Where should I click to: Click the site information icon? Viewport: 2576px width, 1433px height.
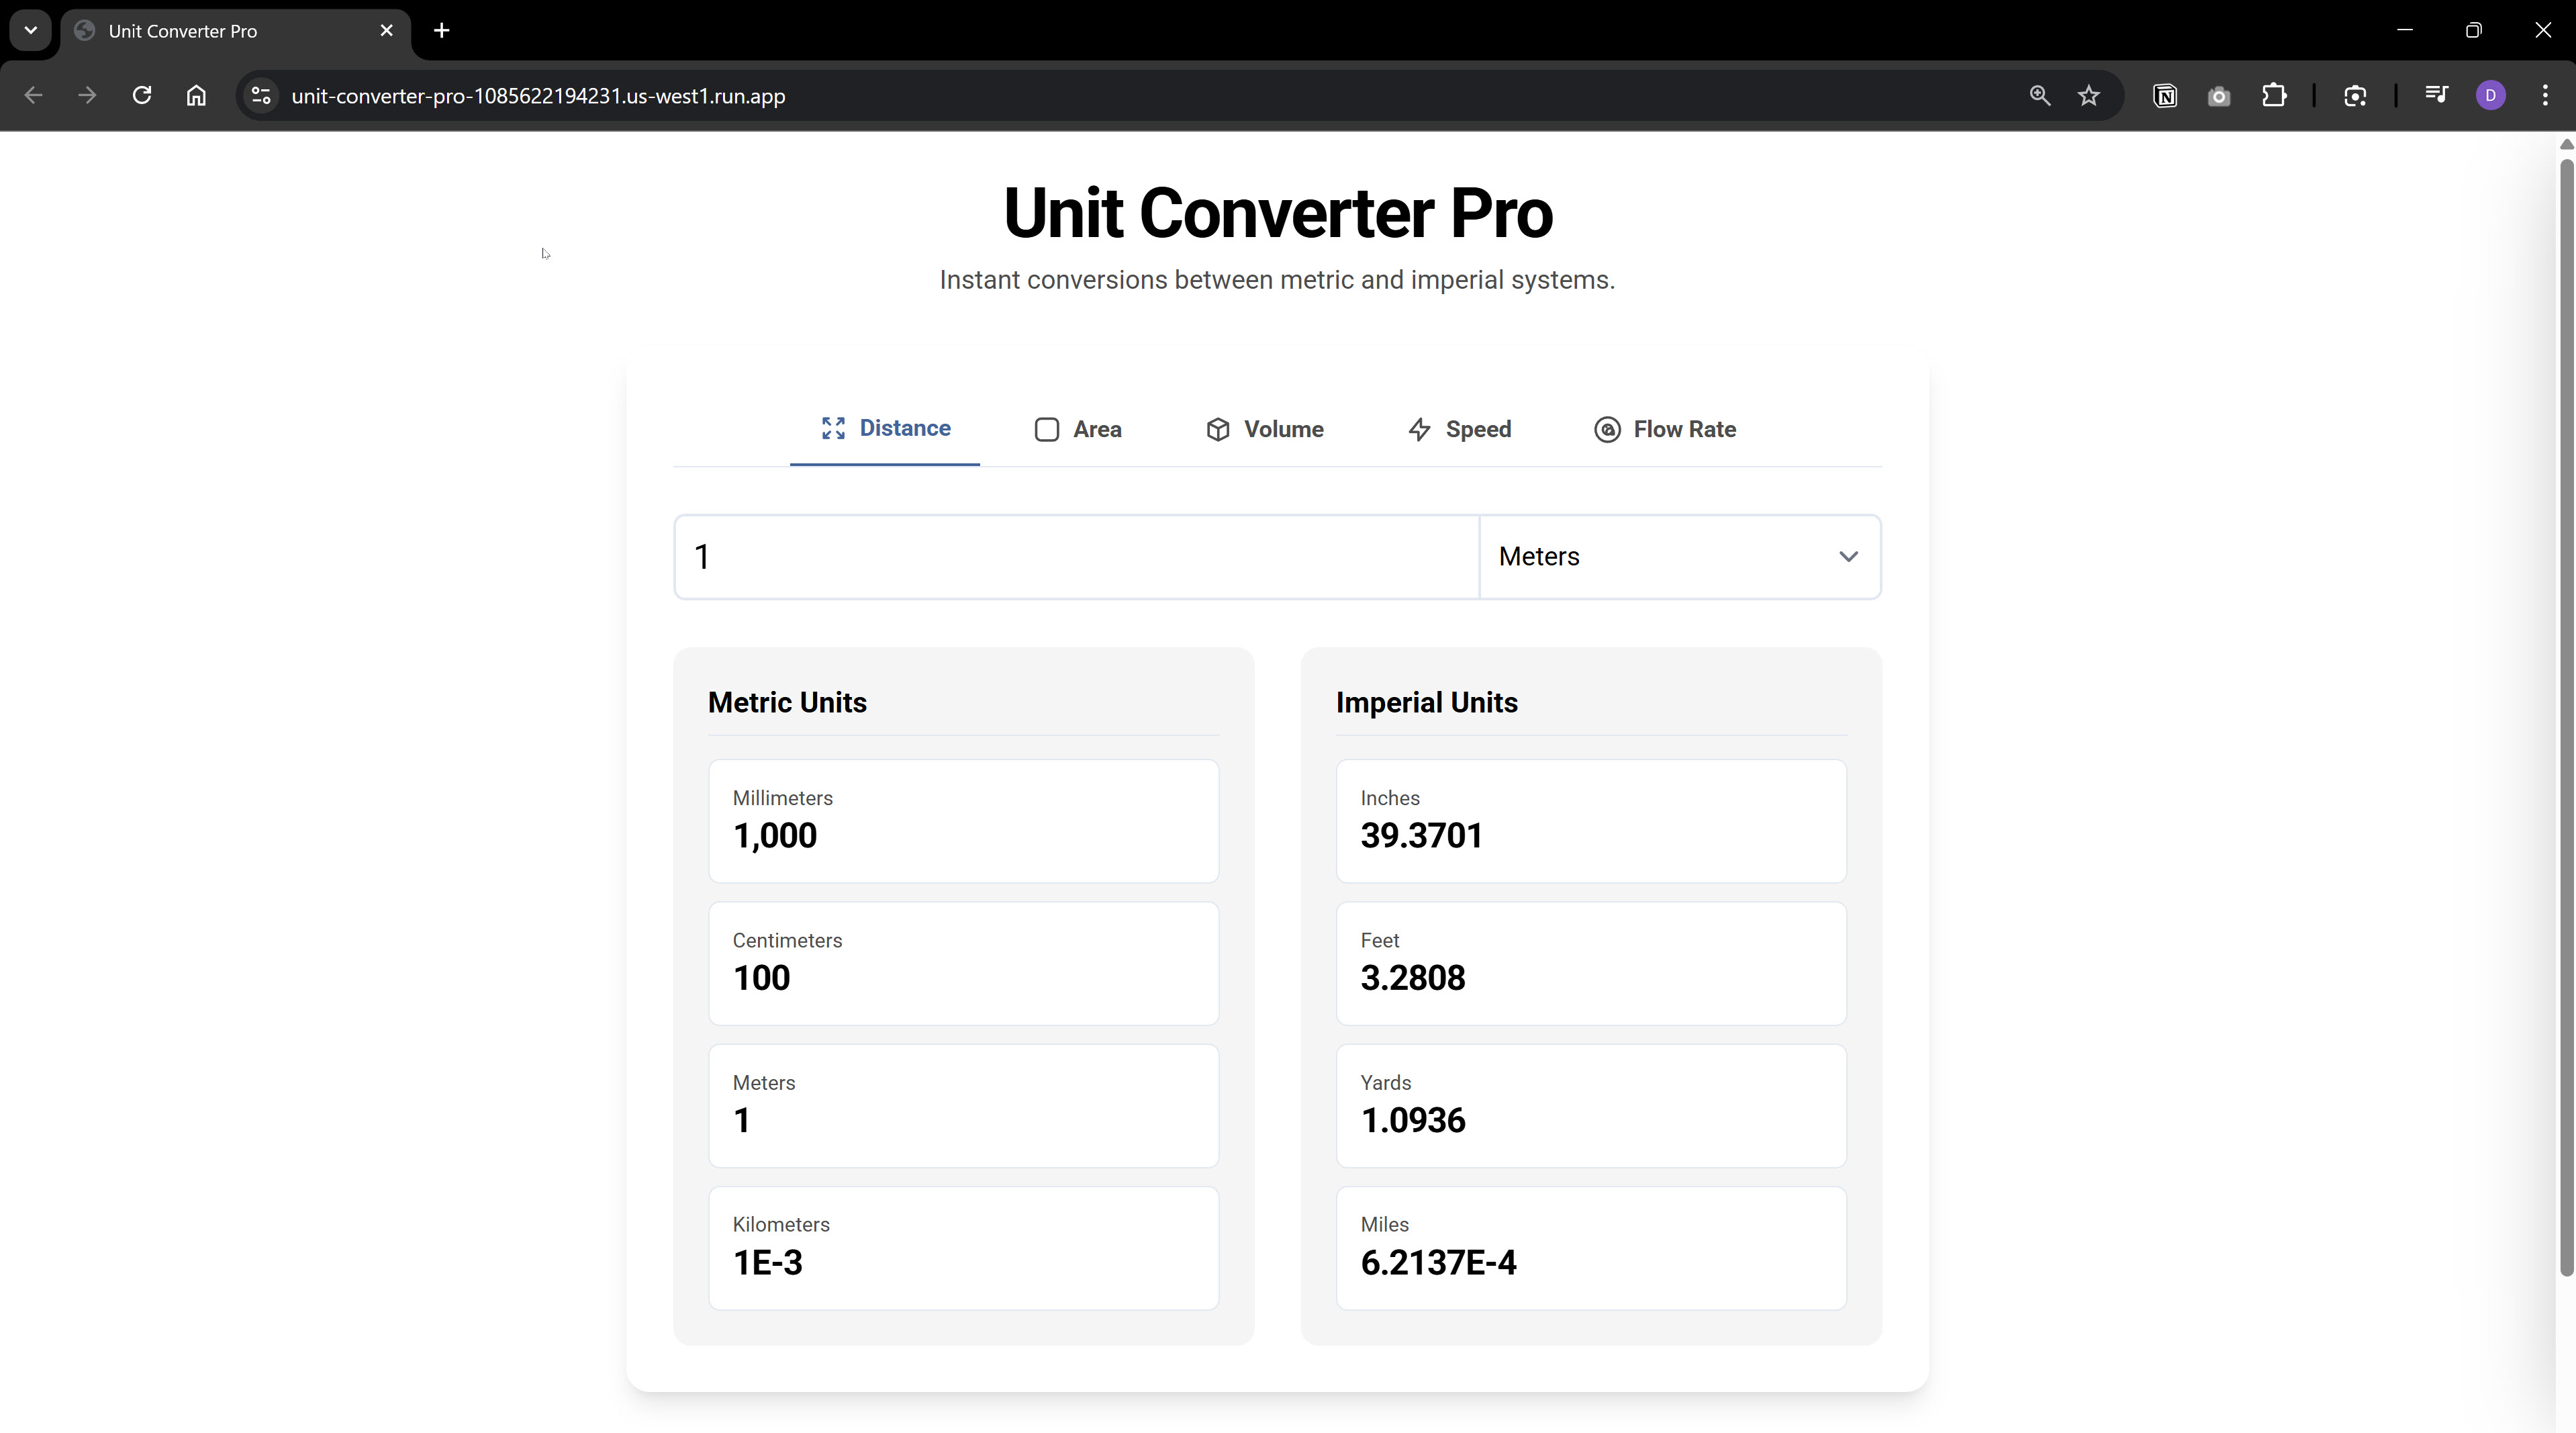pyautogui.click(x=261, y=96)
